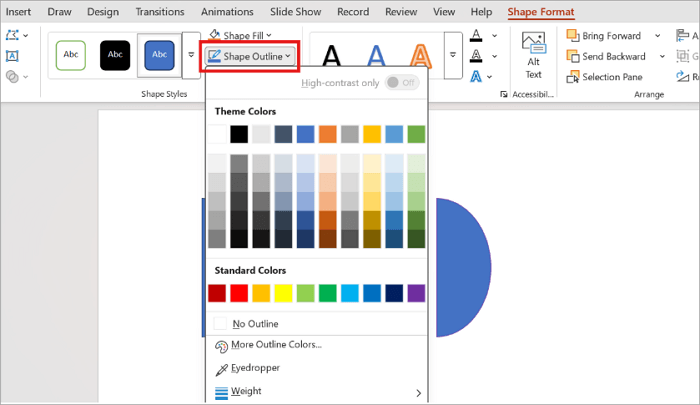Click the Selection Pane icon

pyautogui.click(x=573, y=77)
